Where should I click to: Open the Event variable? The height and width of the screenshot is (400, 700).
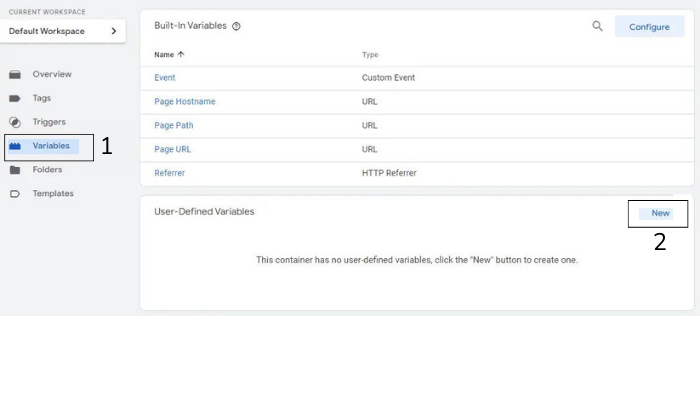(x=165, y=77)
